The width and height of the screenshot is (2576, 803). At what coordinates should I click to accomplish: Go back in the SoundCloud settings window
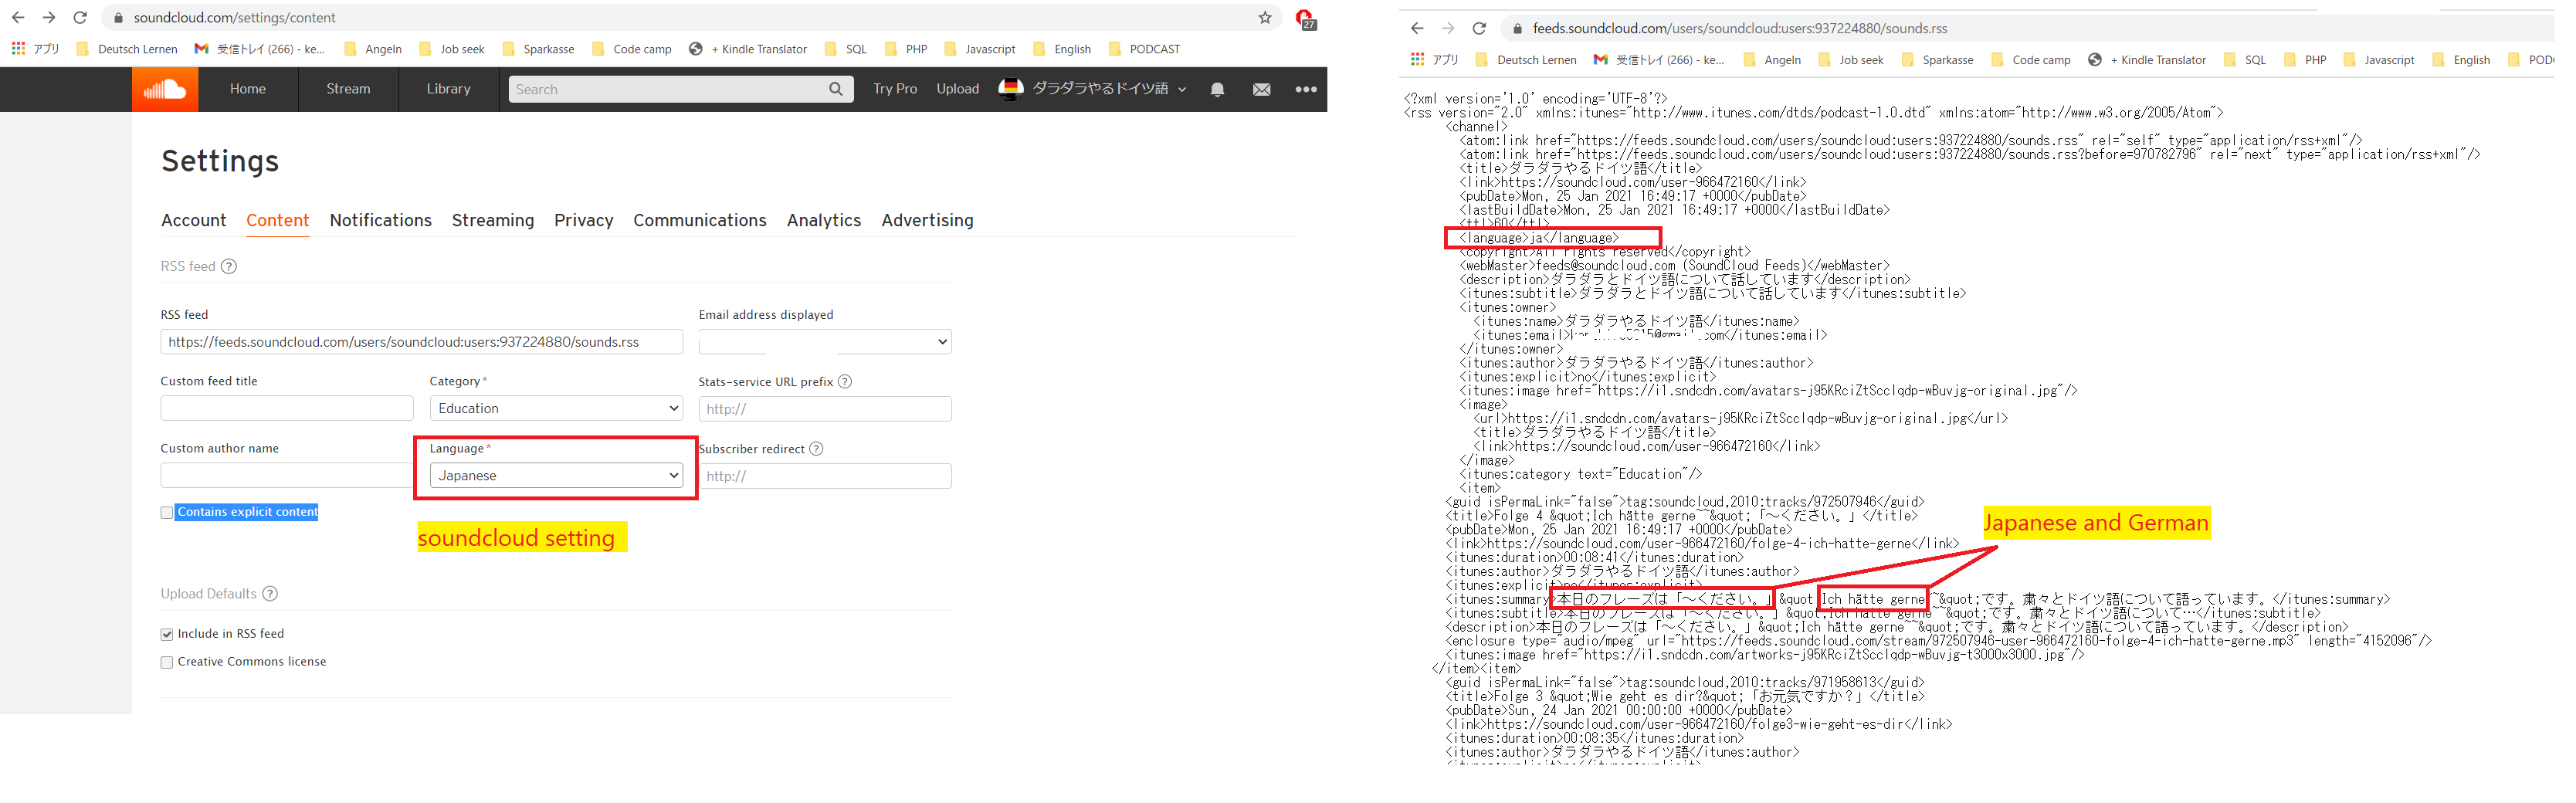pos(18,17)
